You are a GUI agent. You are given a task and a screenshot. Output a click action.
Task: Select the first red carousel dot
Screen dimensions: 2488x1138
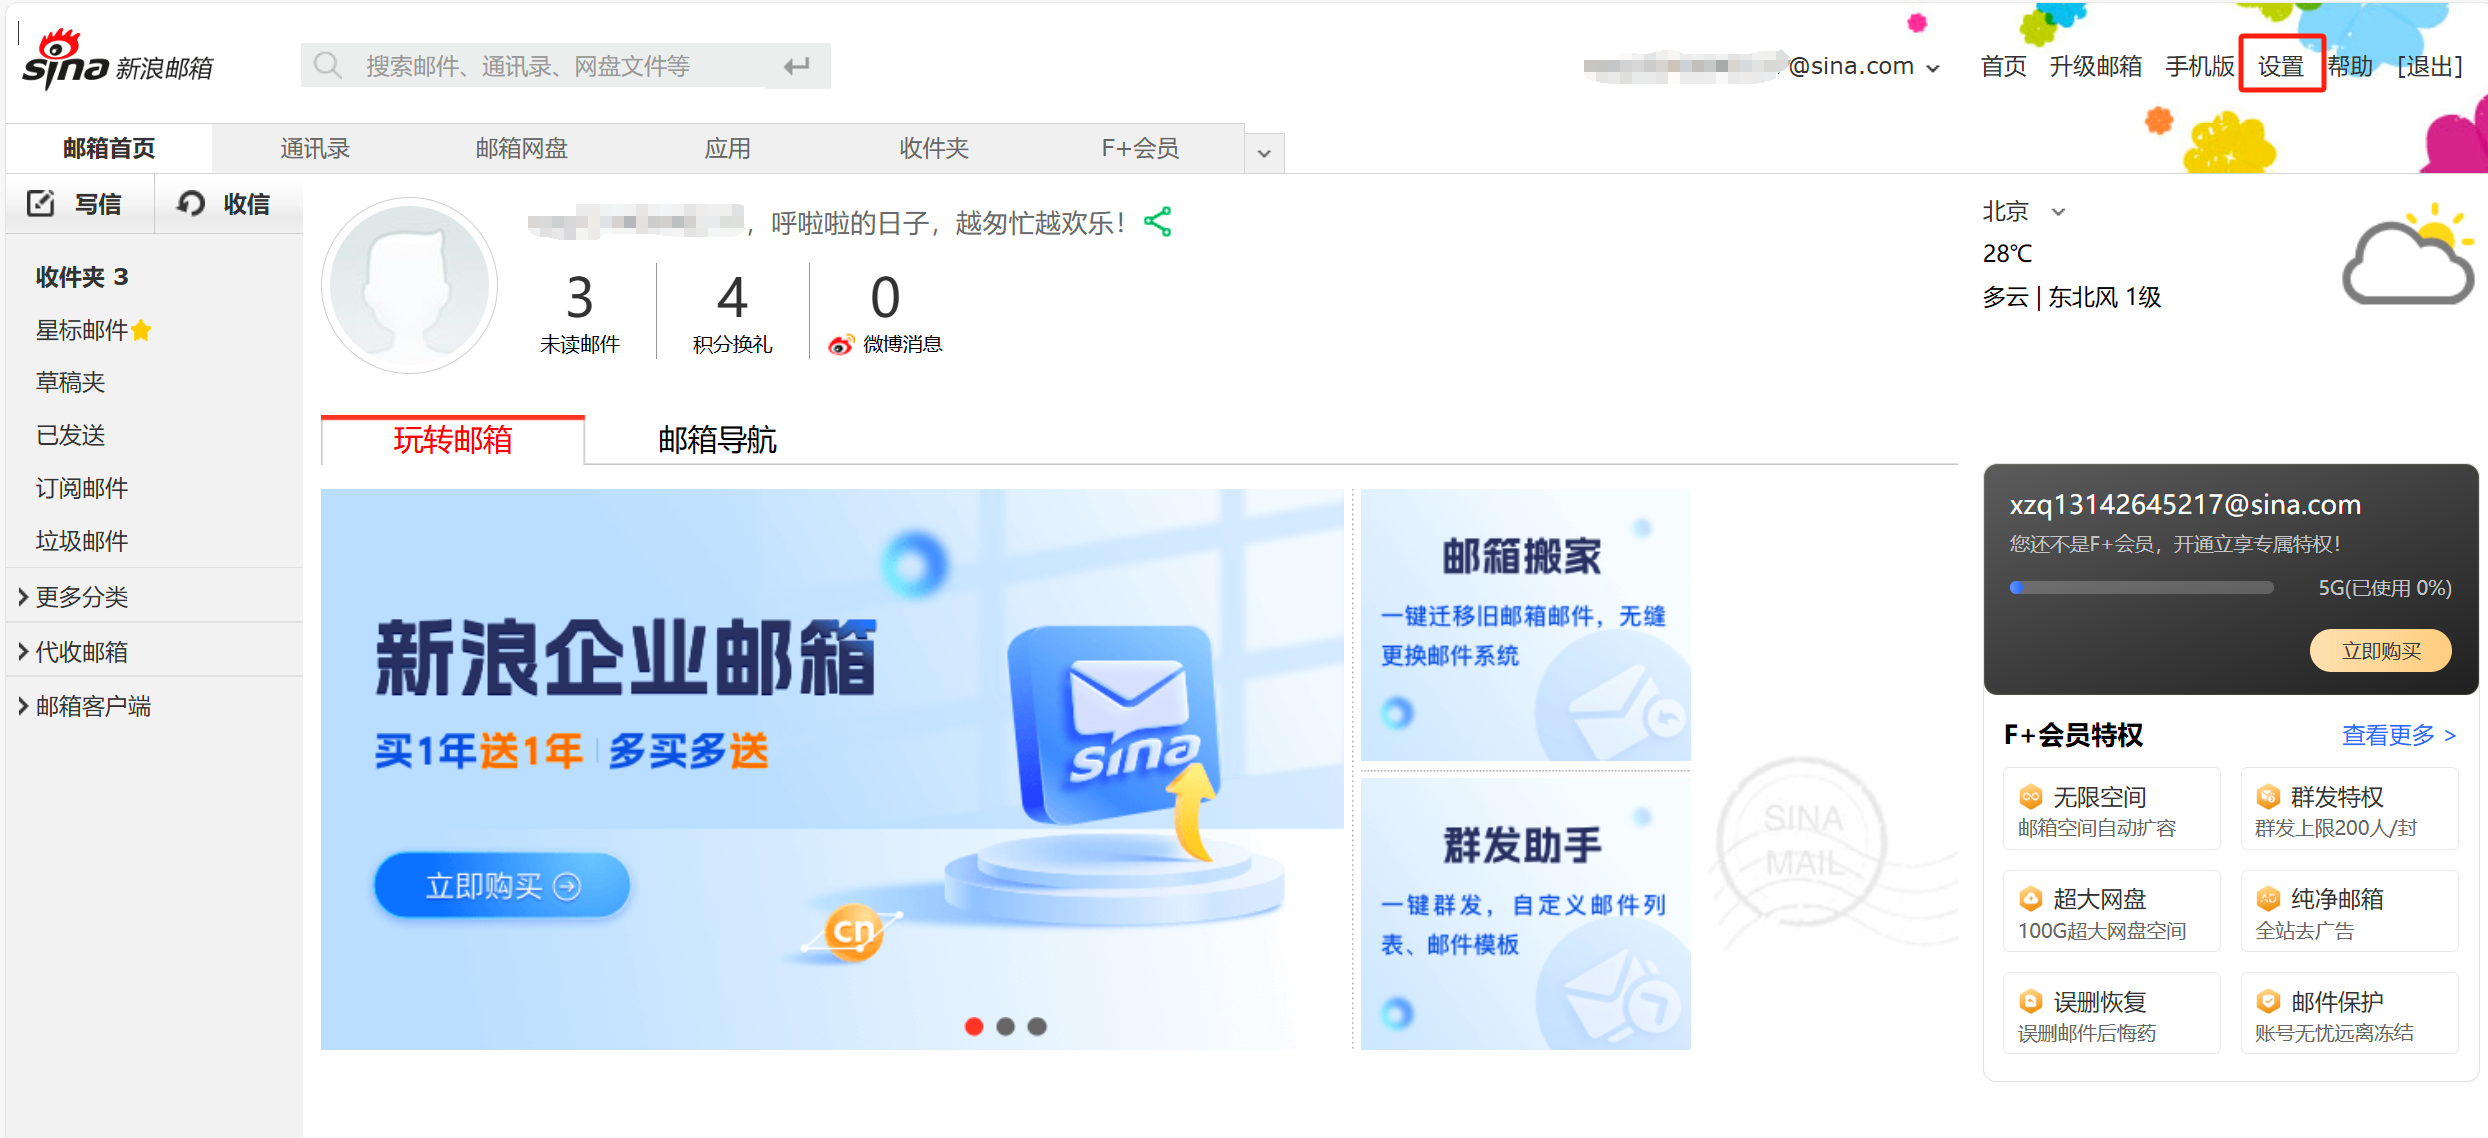[974, 1026]
